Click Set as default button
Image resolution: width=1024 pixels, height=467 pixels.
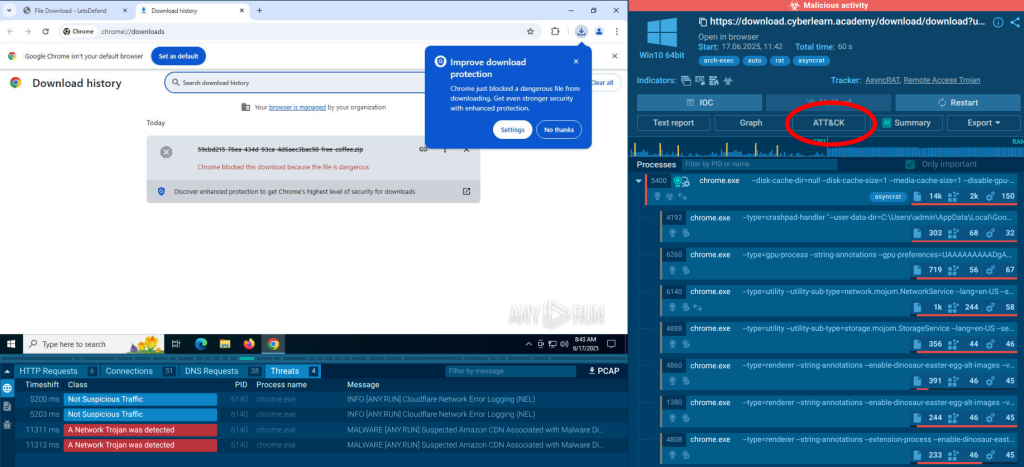tap(178, 56)
